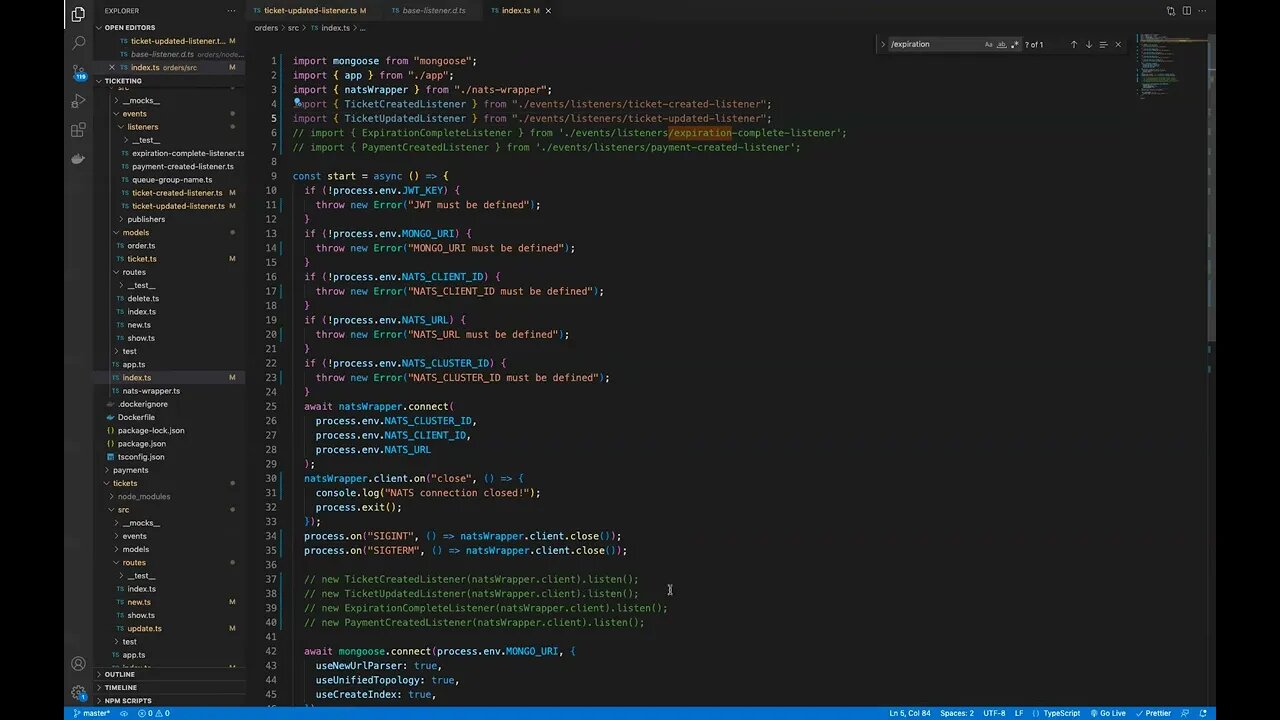
Task: Open the Search view in activity bar
Action: pyautogui.click(x=78, y=43)
